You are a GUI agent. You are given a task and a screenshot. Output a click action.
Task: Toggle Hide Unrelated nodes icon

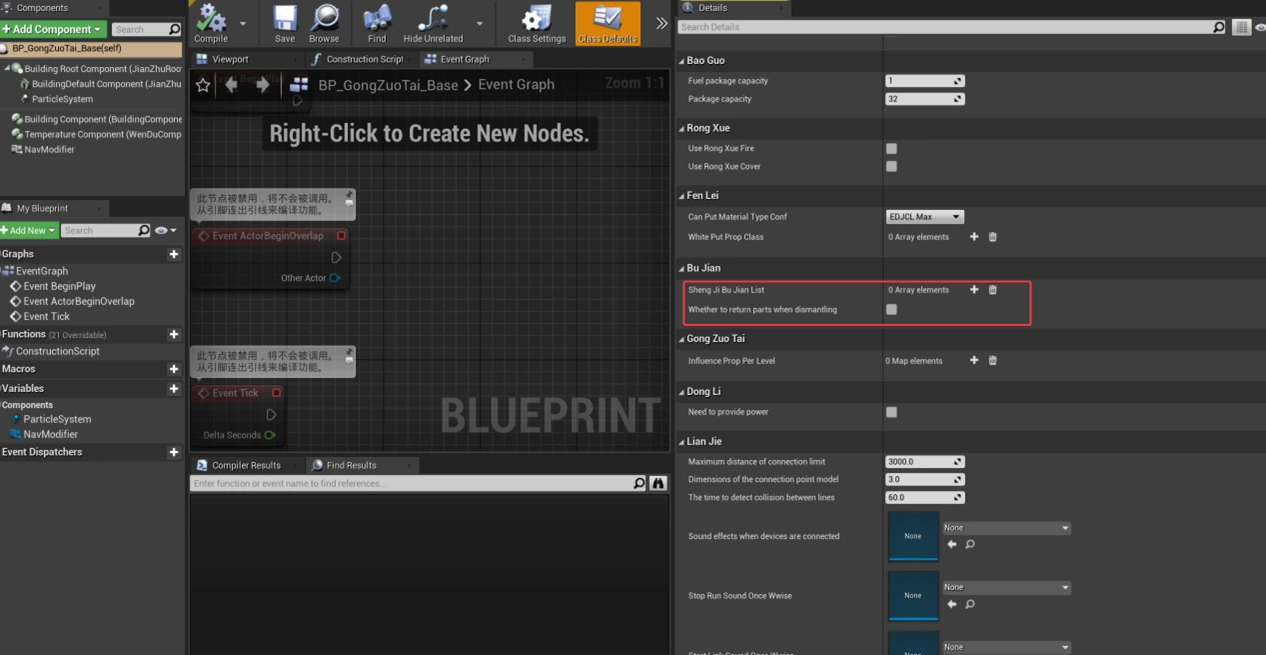(433, 20)
